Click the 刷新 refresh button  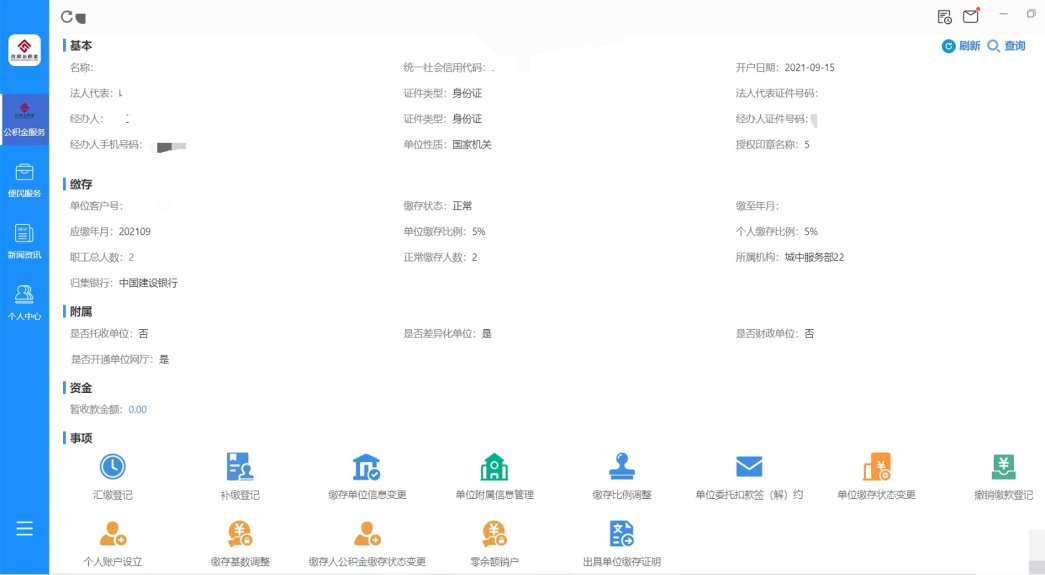pyautogui.click(x=960, y=46)
